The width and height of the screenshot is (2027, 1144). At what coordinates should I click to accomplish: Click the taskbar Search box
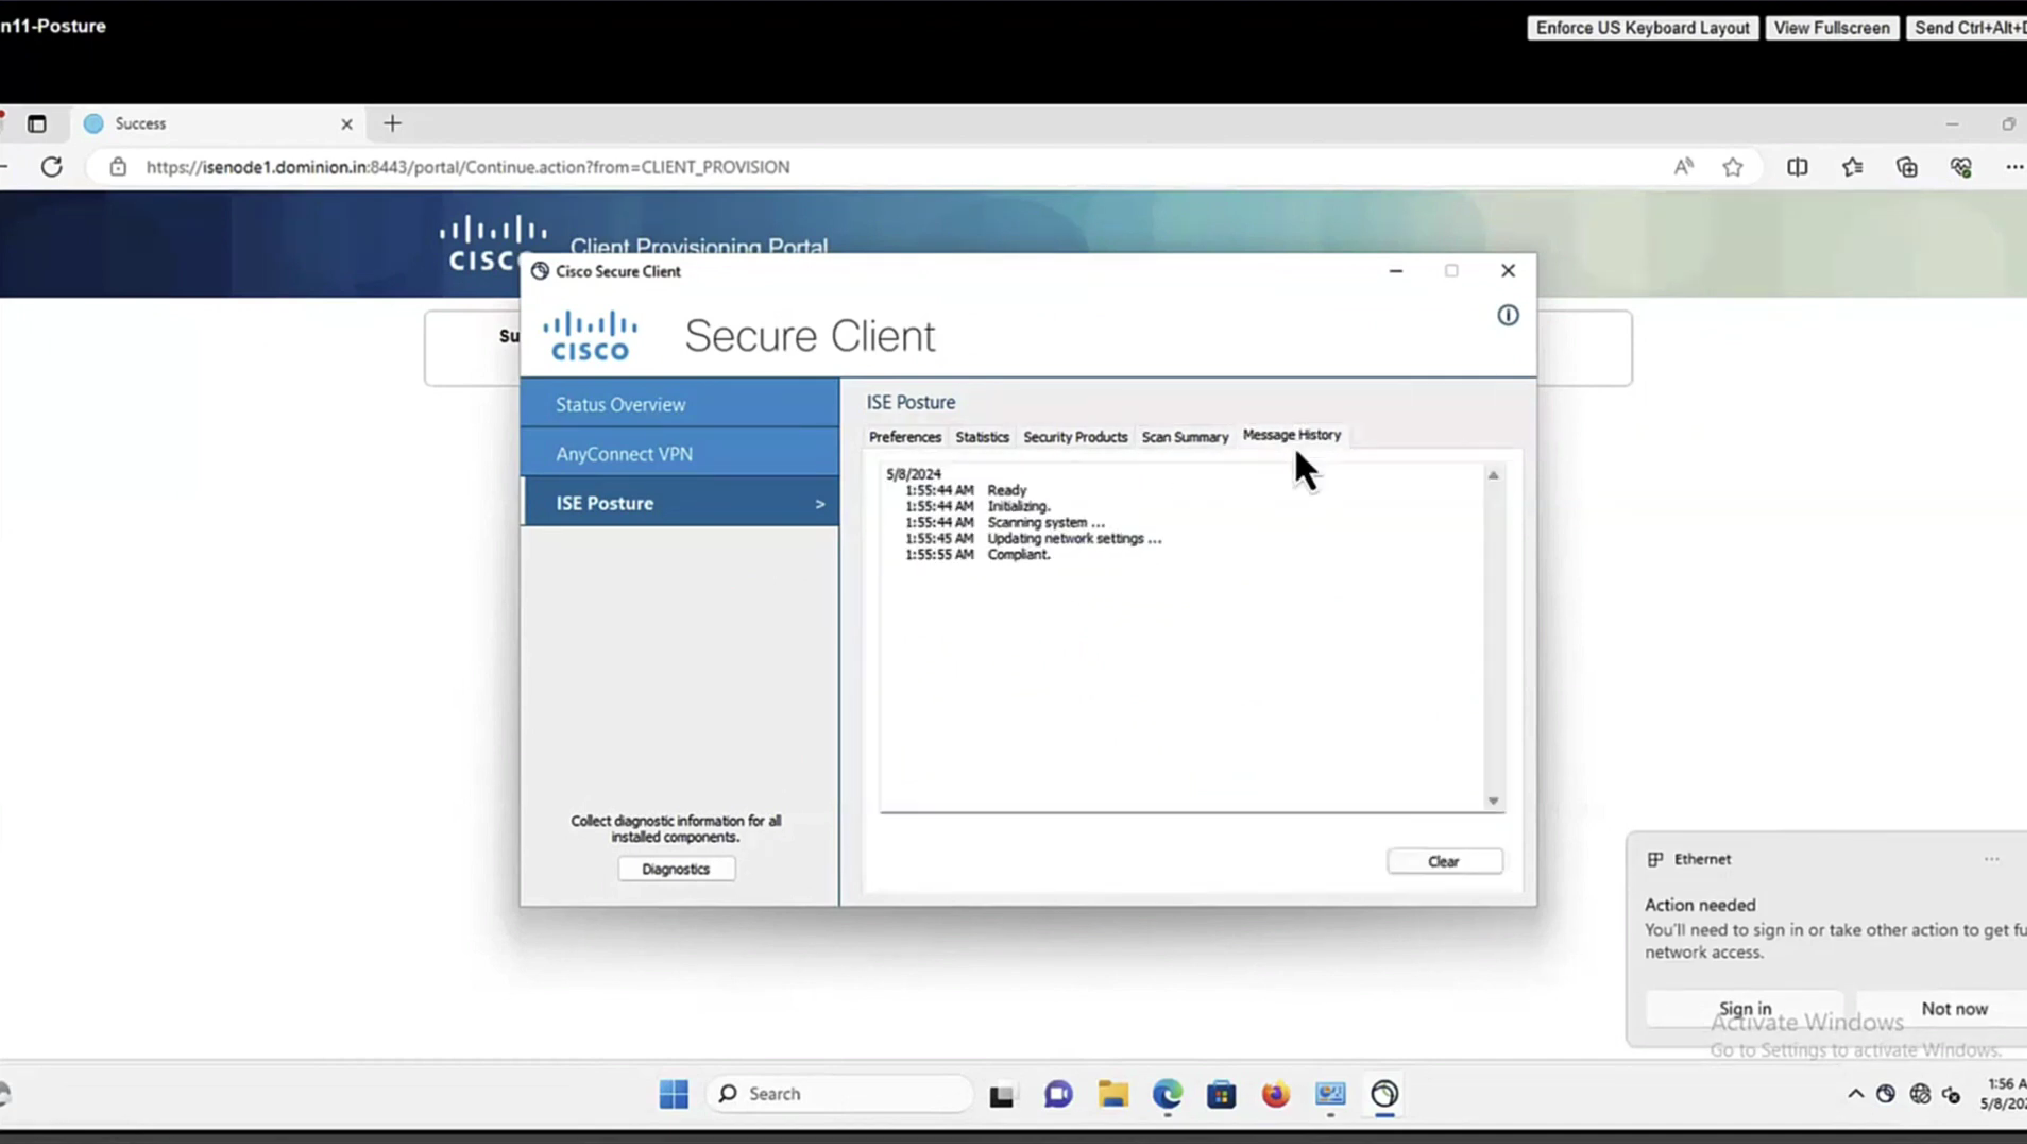tap(840, 1094)
